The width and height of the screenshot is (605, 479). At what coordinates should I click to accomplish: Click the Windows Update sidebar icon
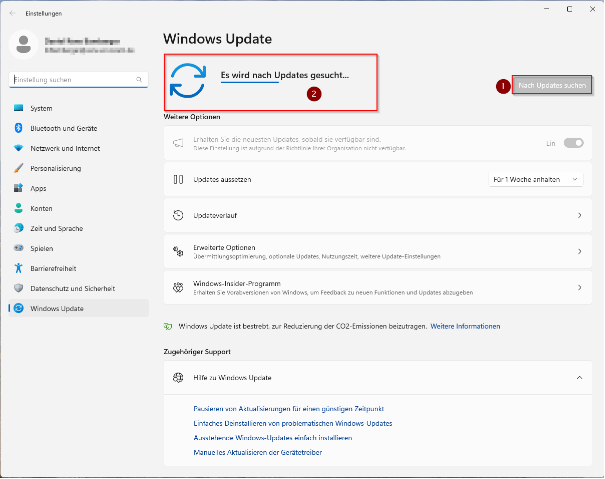click(x=19, y=308)
